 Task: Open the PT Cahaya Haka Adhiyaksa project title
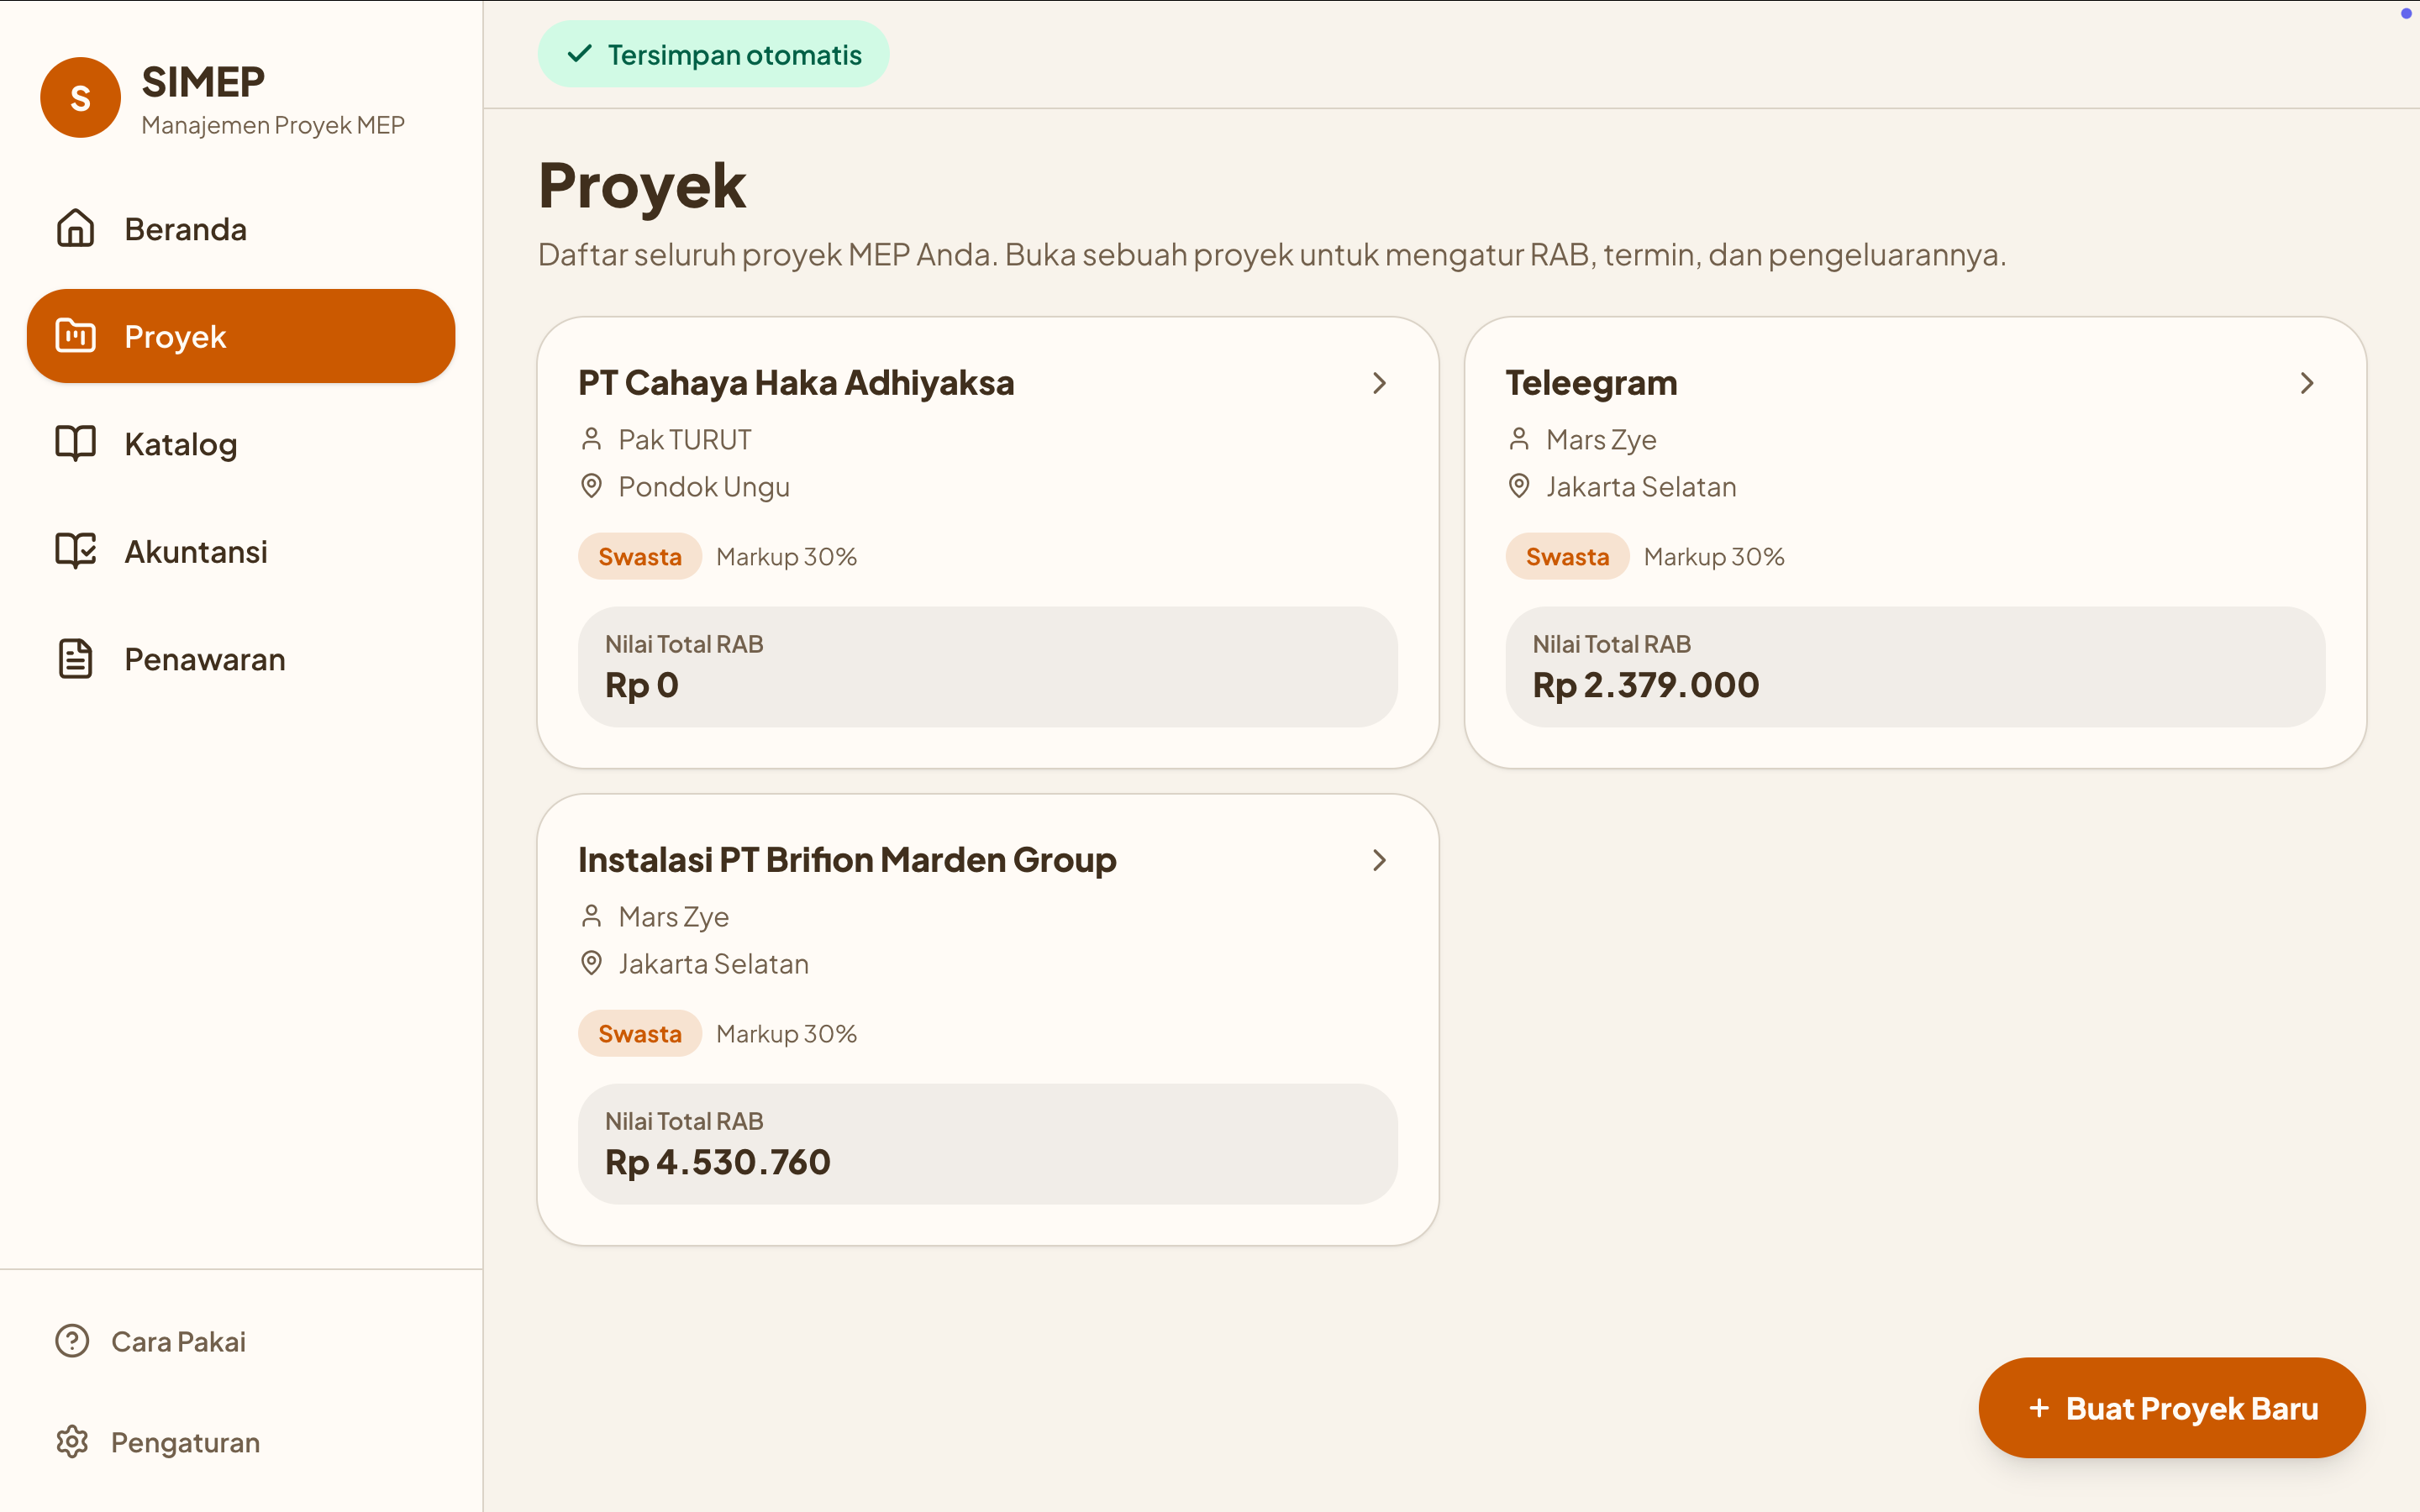coord(796,383)
